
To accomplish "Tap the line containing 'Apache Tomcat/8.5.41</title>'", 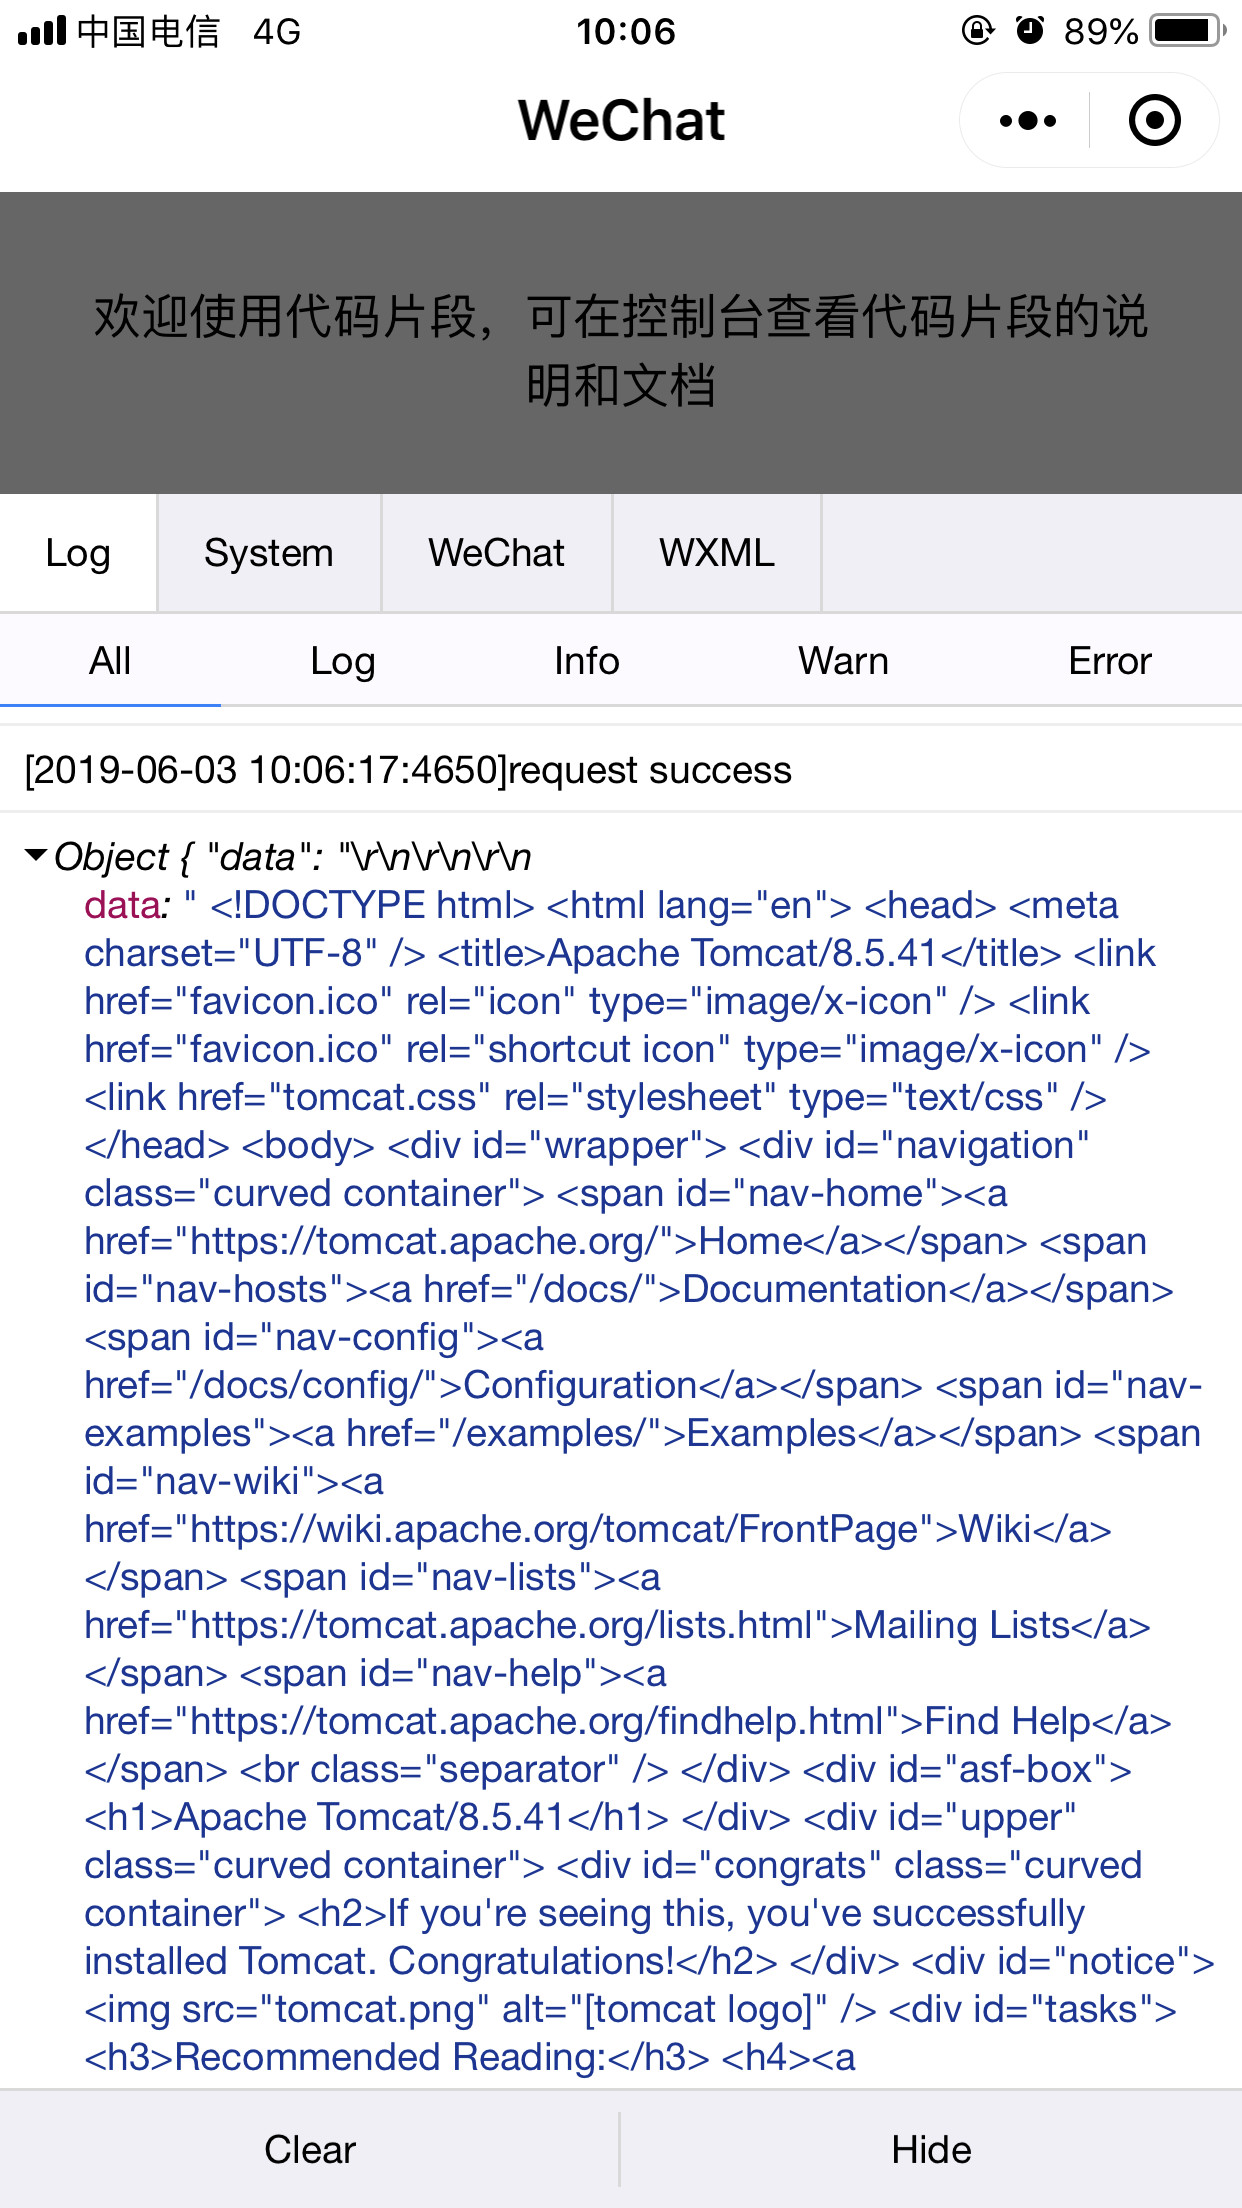I will [x=620, y=953].
